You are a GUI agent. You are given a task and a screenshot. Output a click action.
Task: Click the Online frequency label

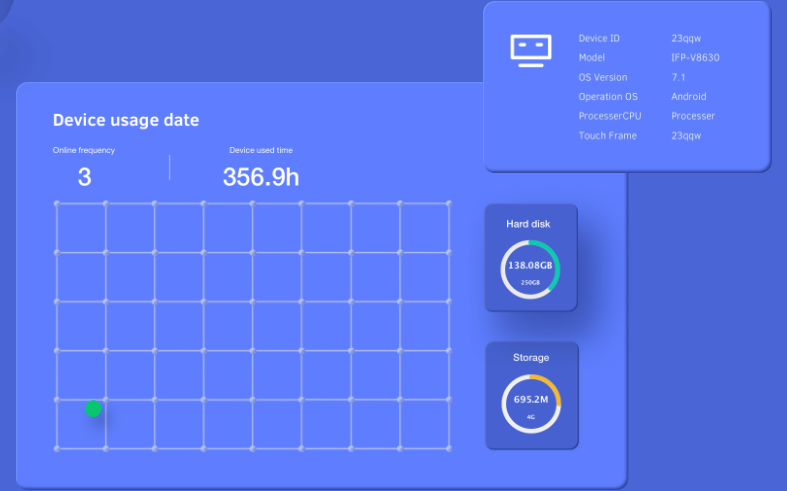point(84,150)
